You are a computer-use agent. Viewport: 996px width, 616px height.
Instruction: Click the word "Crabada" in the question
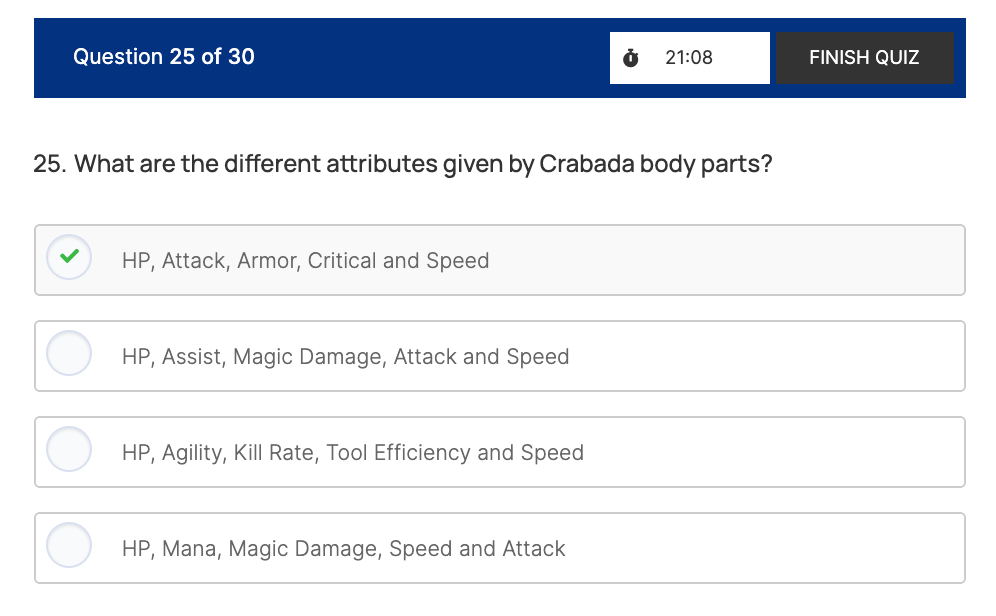pyautogui.click(x=587, y=164)
